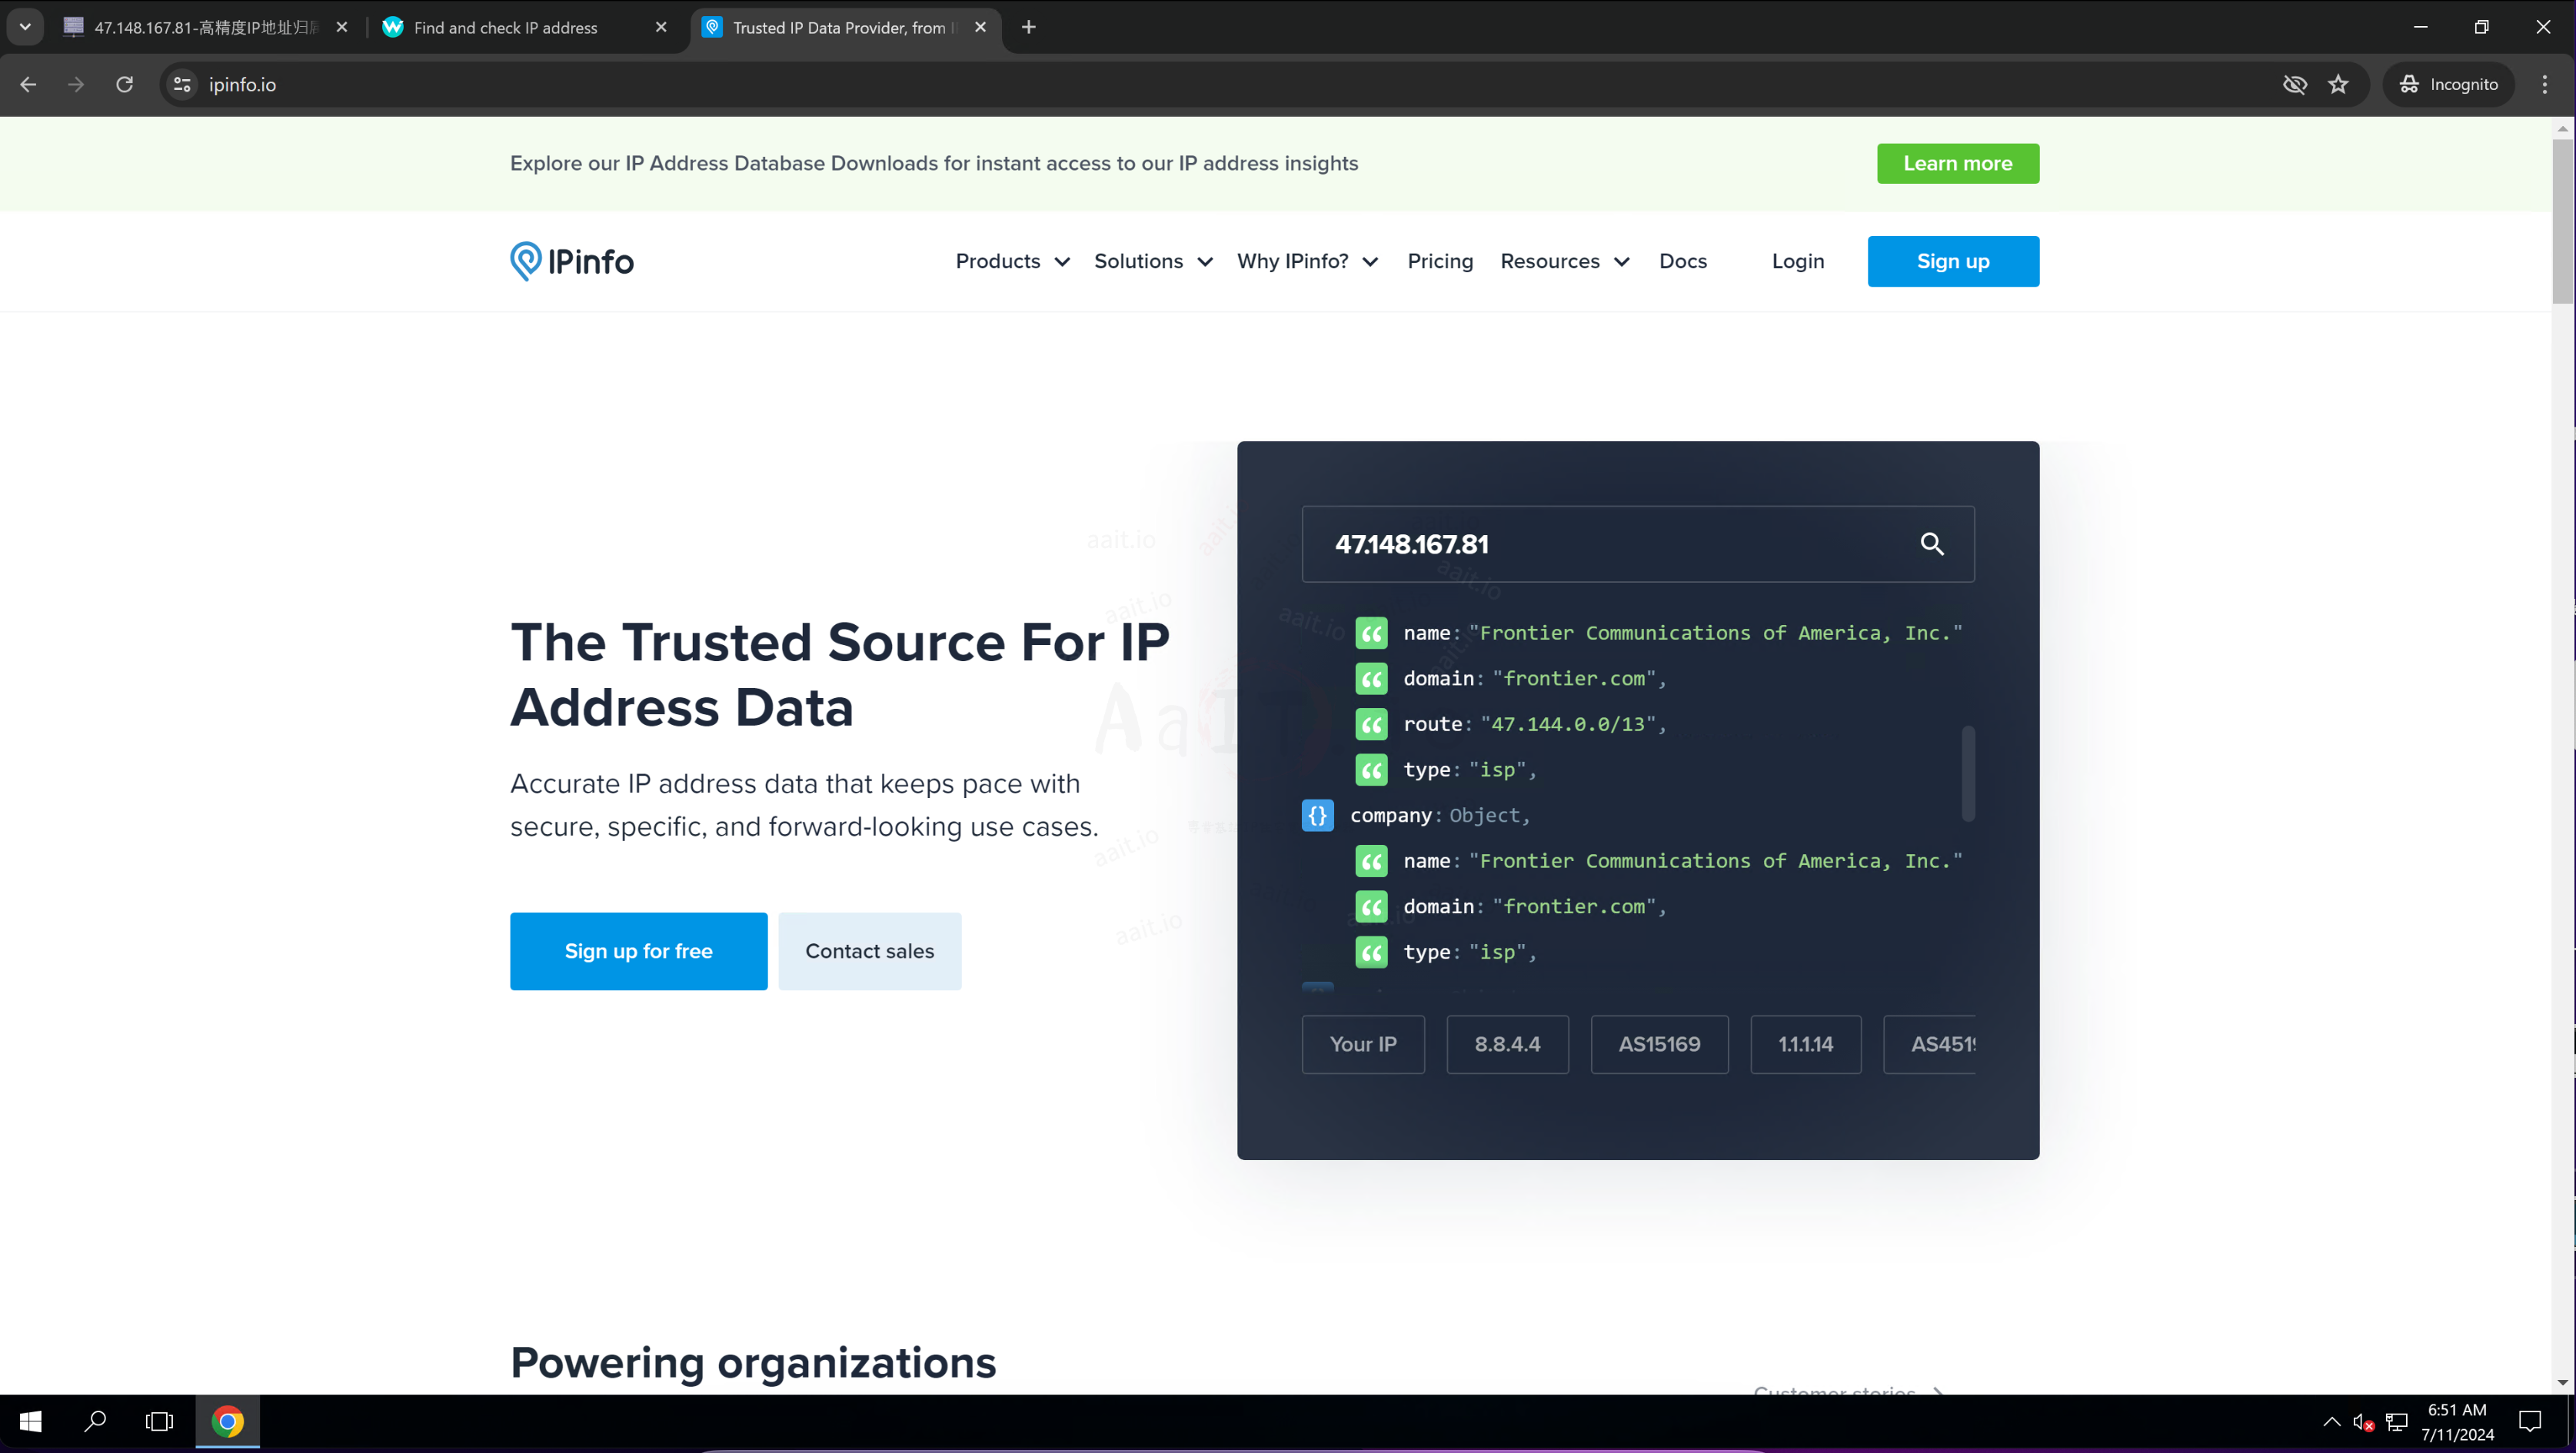Click the JSON results panel scrollbar thumb

(x=1968, y=773)
